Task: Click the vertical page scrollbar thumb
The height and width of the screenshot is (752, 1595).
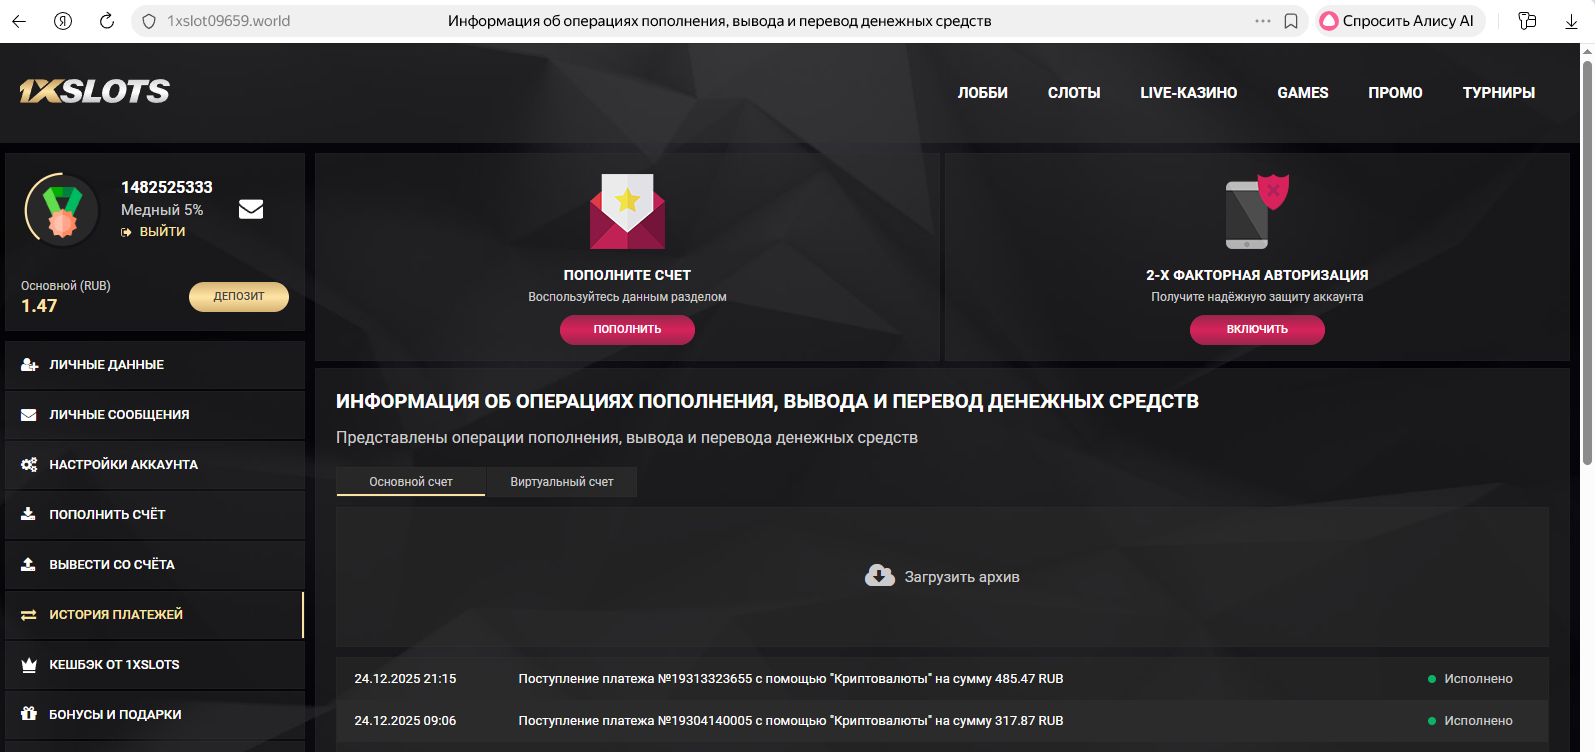Action: click(x=1587, y=262)
